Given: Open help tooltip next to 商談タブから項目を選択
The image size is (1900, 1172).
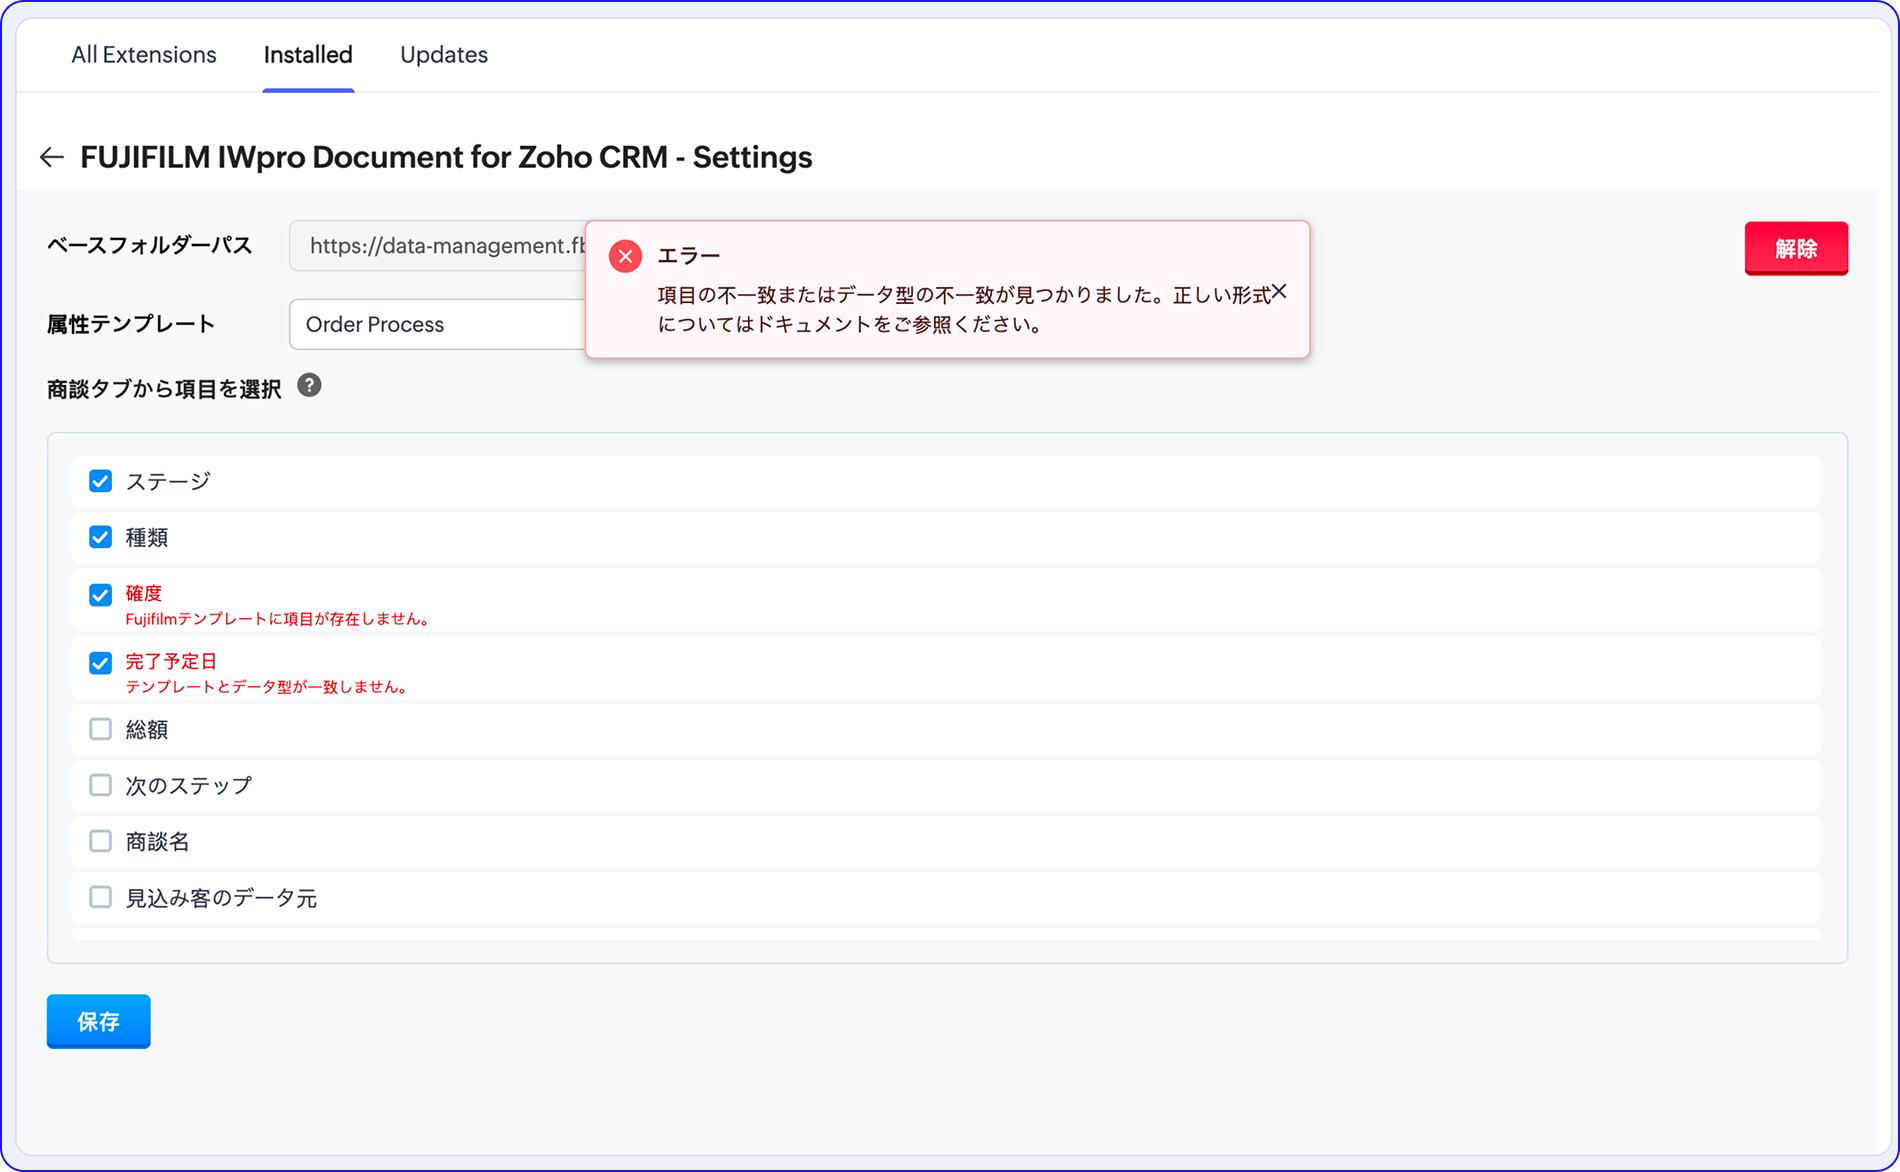Looking at the screenshot, I should (310, 386).
